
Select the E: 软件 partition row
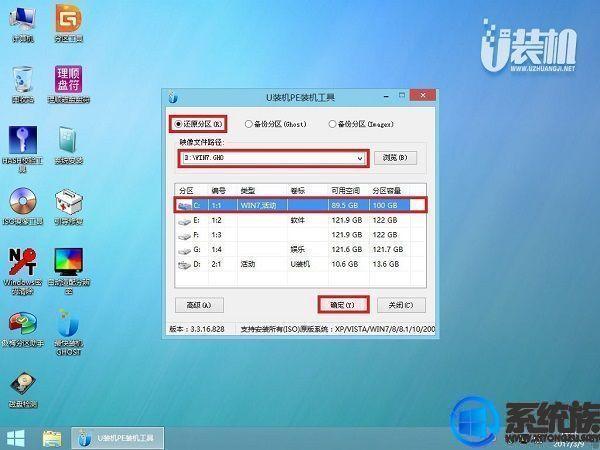coord(300,220)
